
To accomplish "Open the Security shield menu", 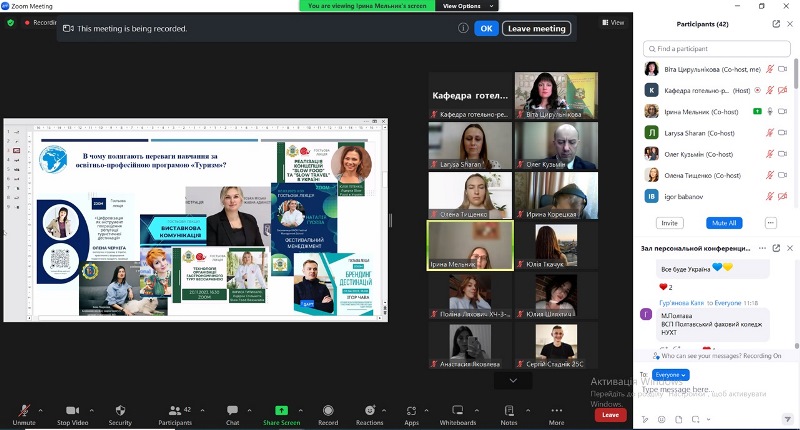I will click(x=120, y=415).
